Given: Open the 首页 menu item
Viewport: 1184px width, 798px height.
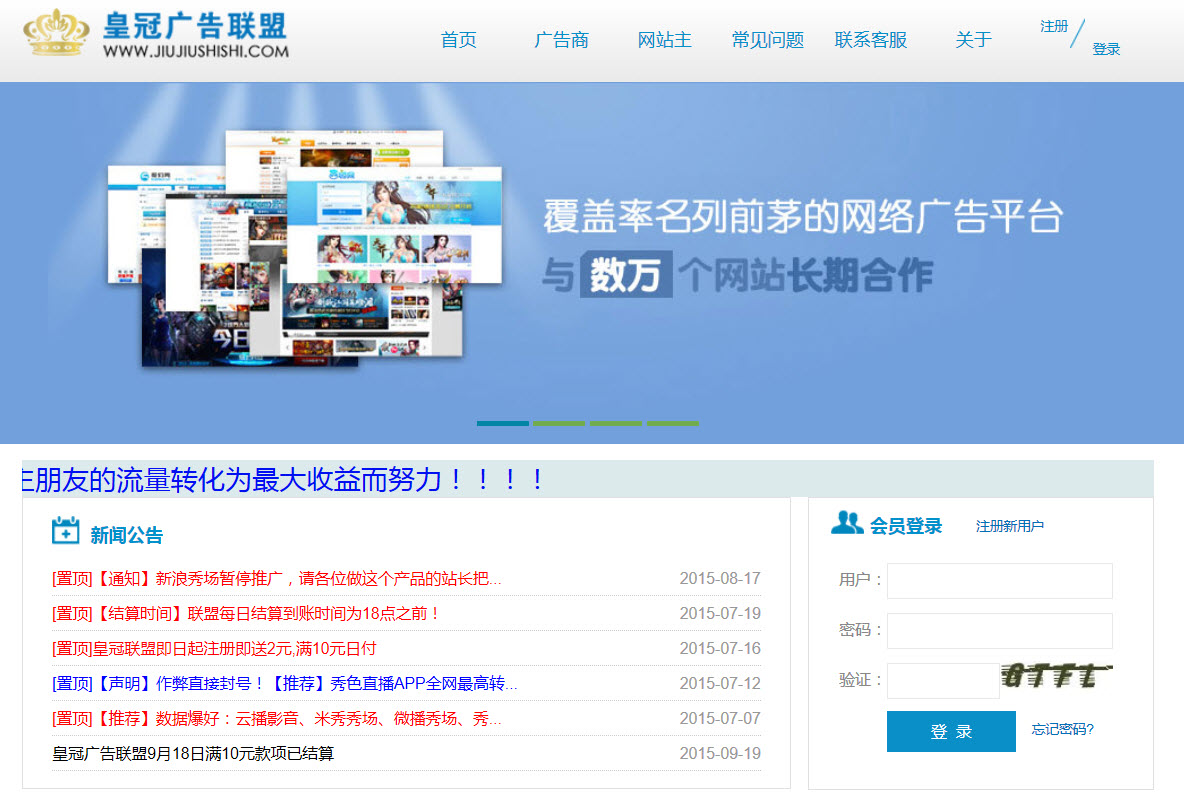Looking at the screenshot, I should [458, 40].
